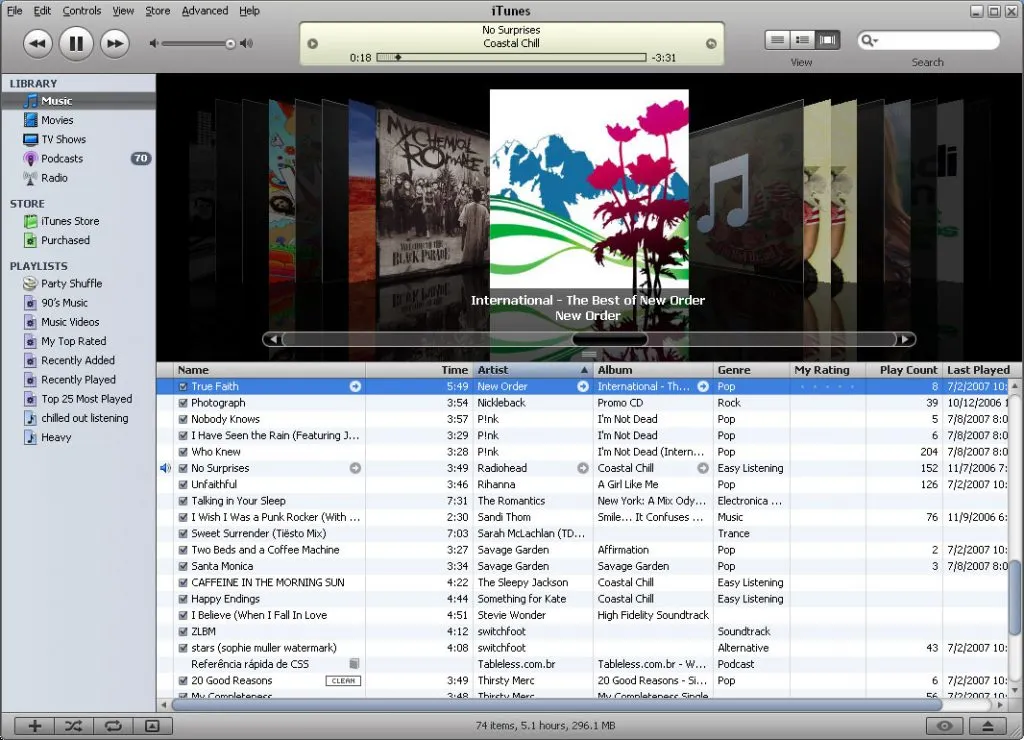The width and height of the screenshot is (1024, 740).
Task: Uncheck the Unfaithful song checkbox
Action: click(183, 485)
